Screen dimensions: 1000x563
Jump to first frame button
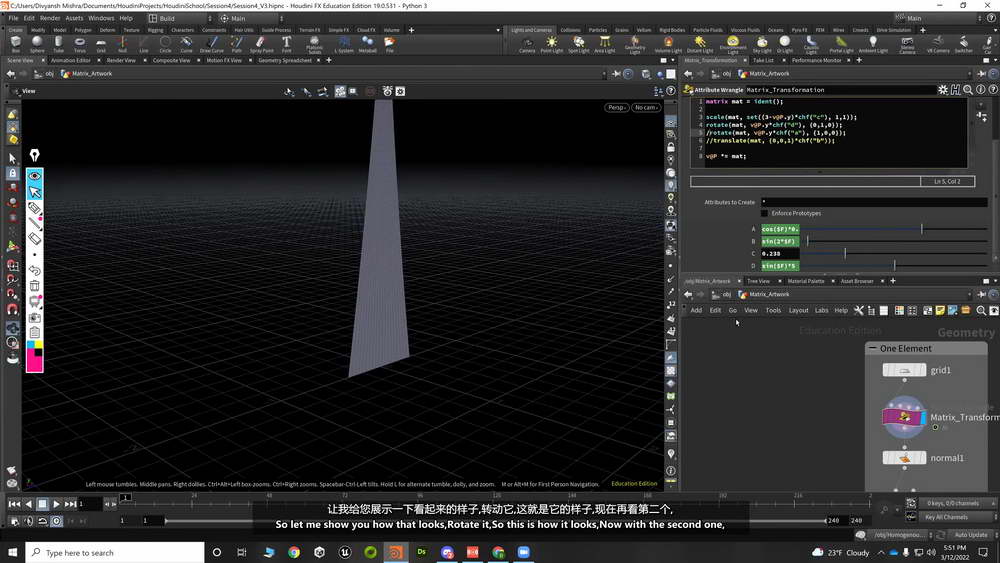tap(14, 504)
